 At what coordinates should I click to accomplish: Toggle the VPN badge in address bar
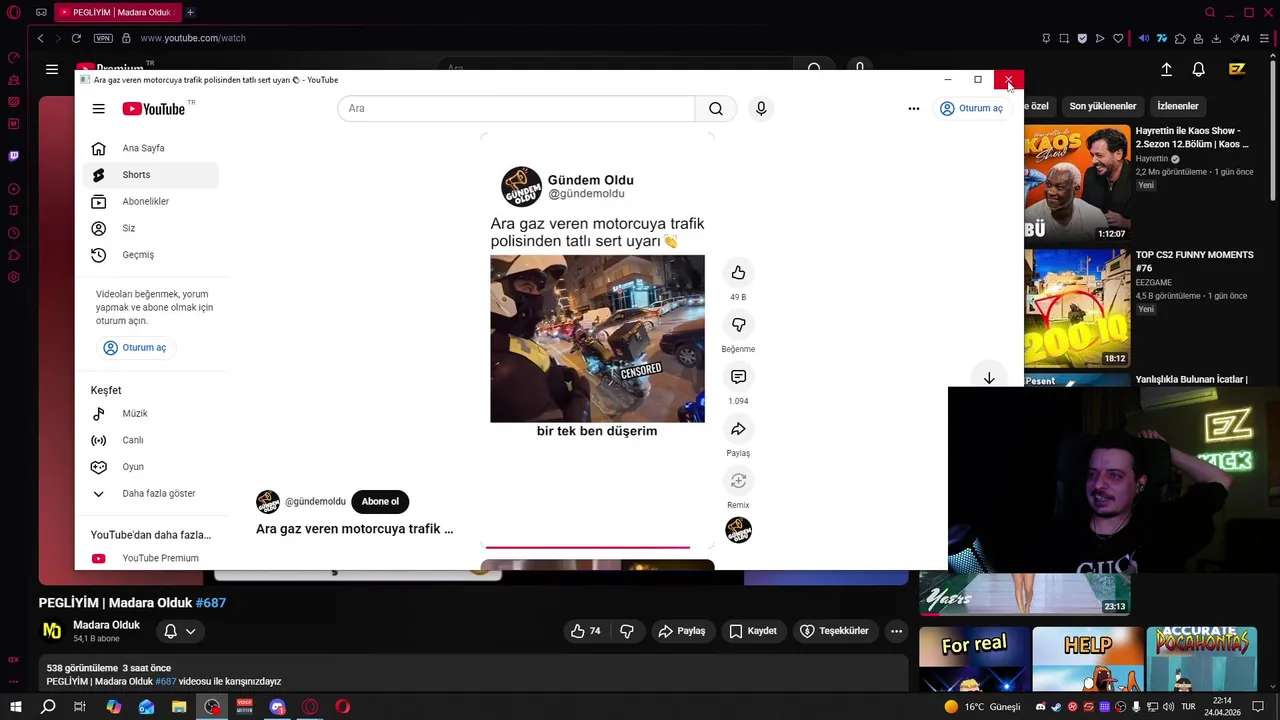(x=103, y=38)
